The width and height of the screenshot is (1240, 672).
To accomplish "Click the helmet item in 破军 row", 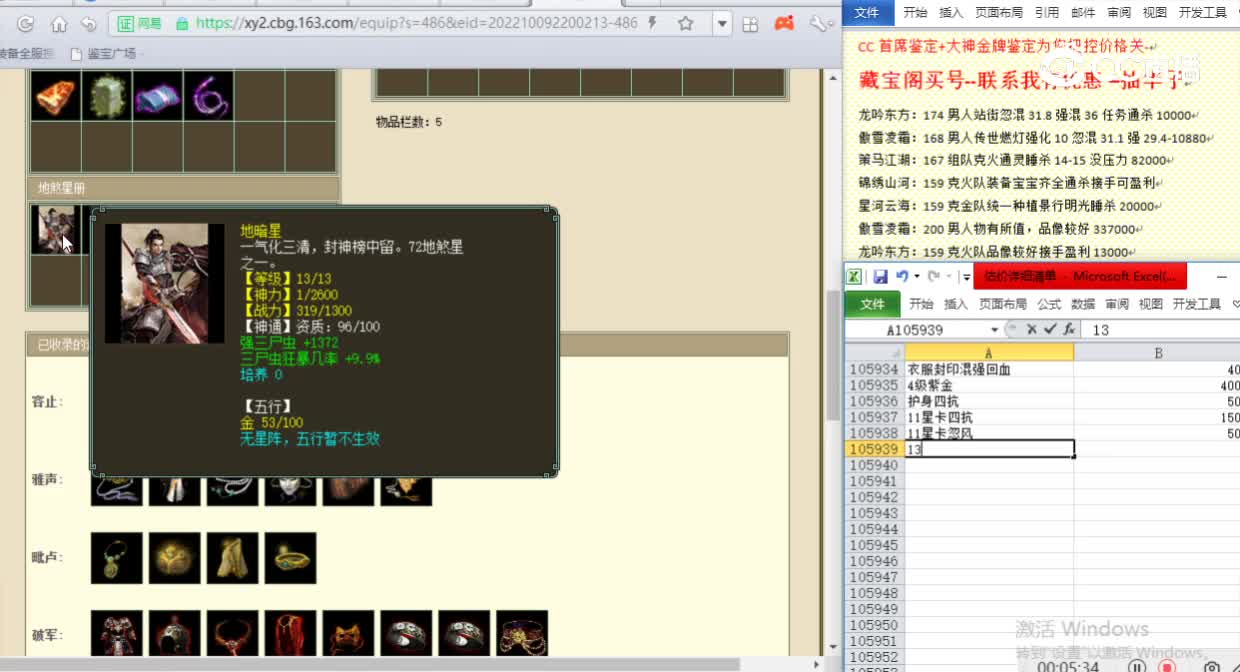I will [x=174, y=633].
